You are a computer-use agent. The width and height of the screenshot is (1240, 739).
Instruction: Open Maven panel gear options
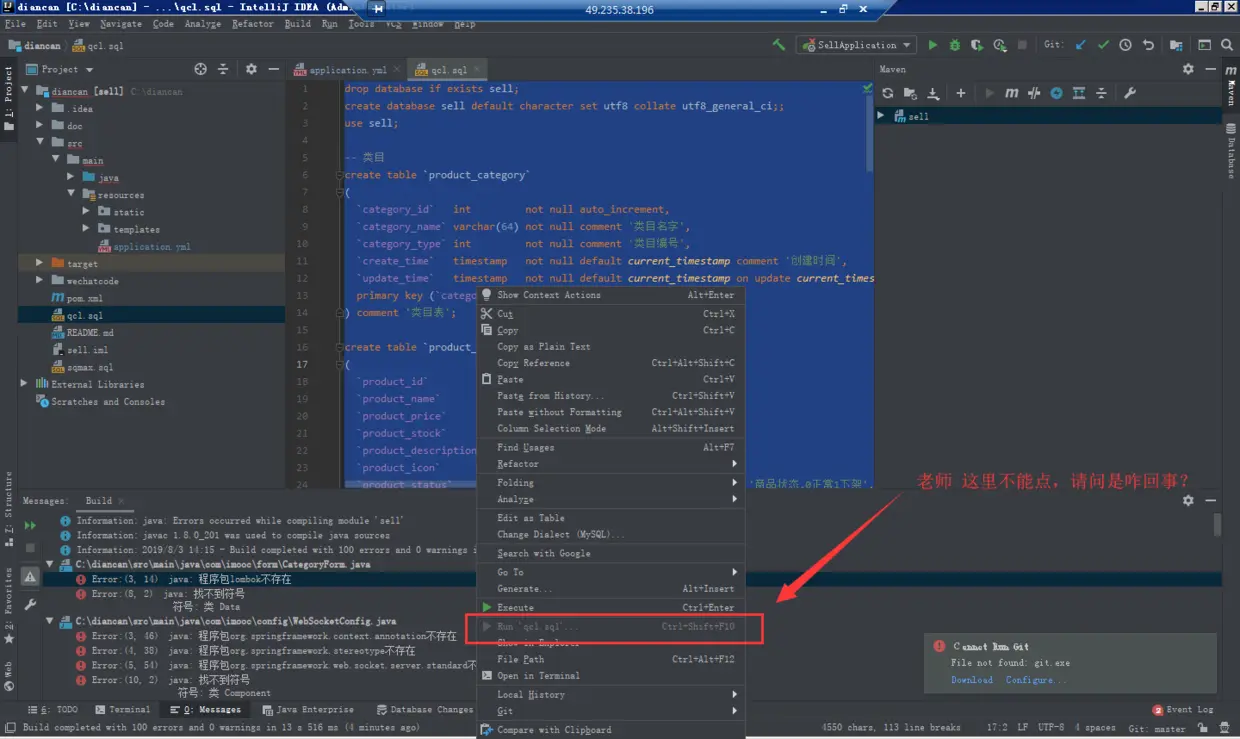(x=1188, y=69)
